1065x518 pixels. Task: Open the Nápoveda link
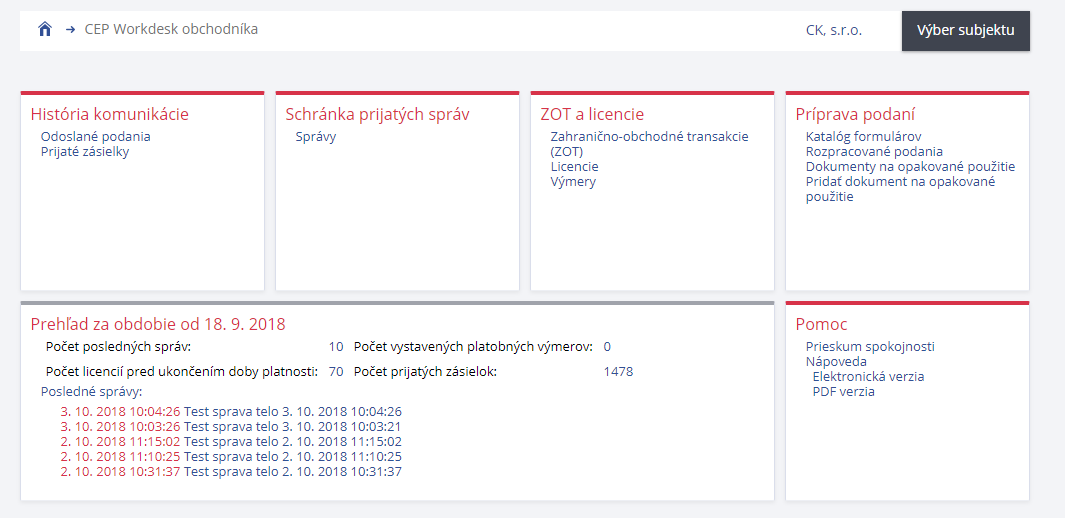[x=836, y=361]
